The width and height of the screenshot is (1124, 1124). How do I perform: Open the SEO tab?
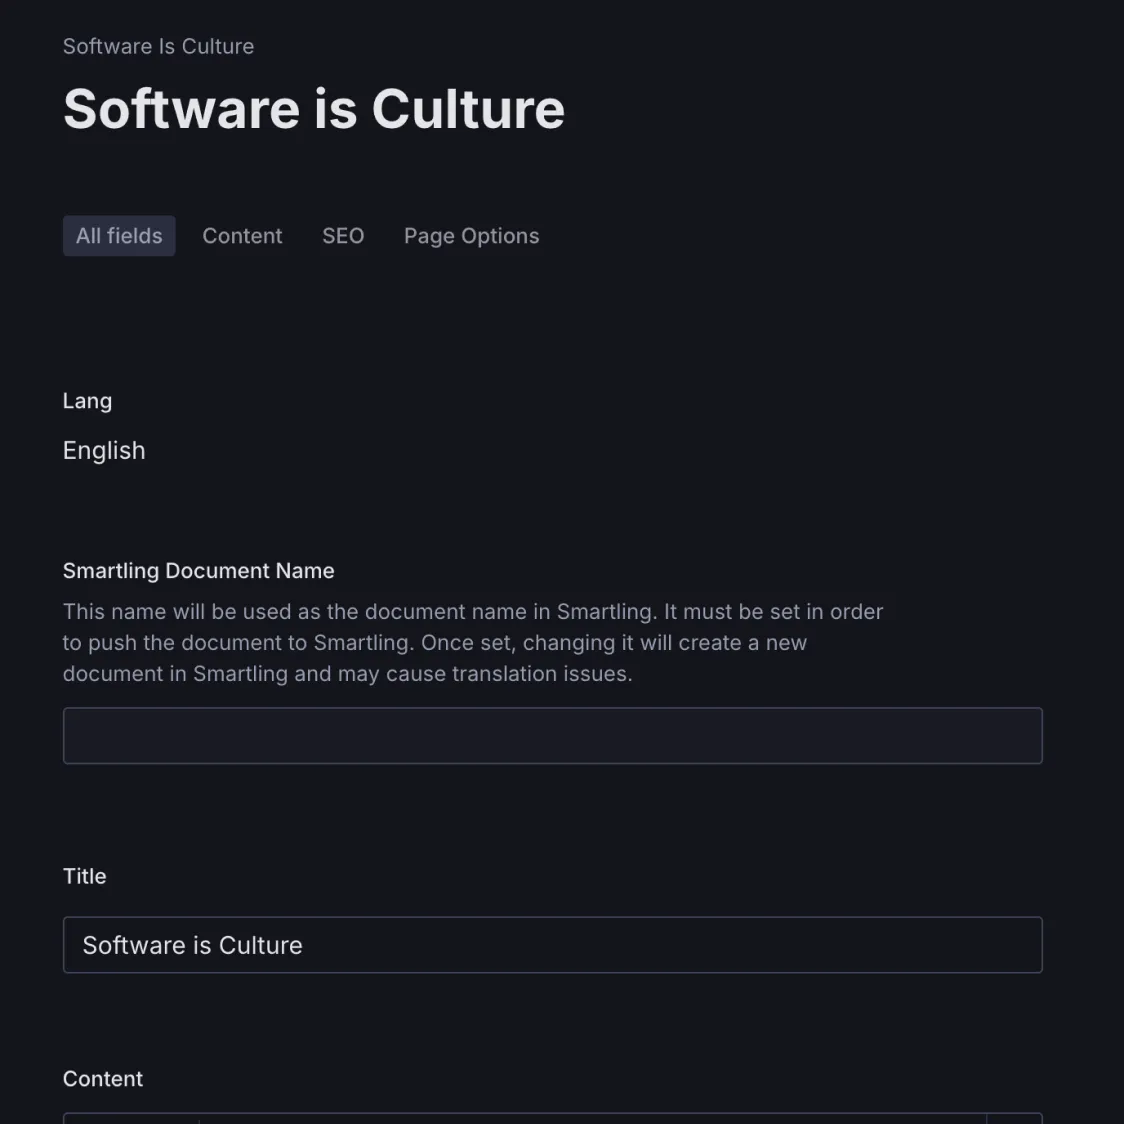pyautogui.click(x=343, y=236)
